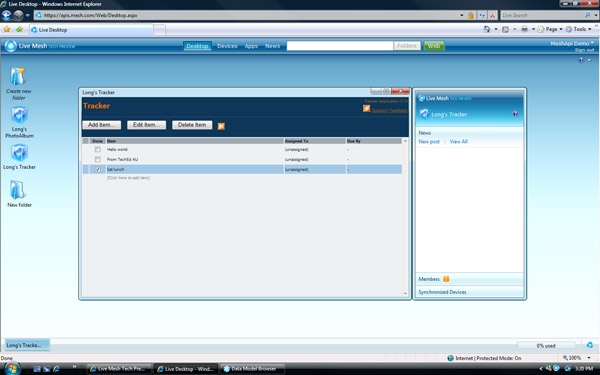Click the storage 0% used progress bar
Viewport: 600px width, 375px height.
coord(546,346)
